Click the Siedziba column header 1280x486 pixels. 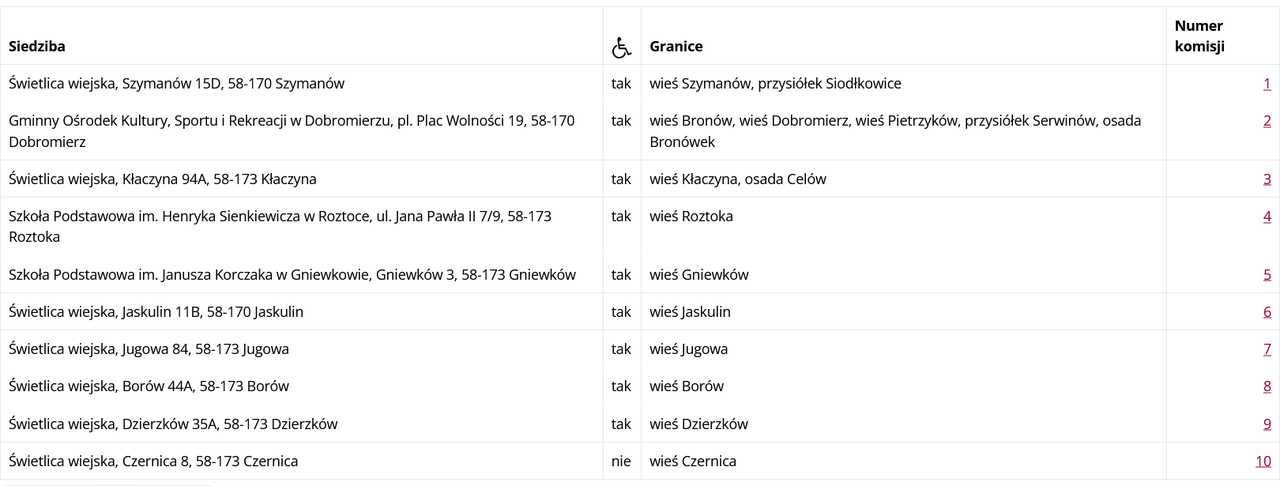click(37, 46)
